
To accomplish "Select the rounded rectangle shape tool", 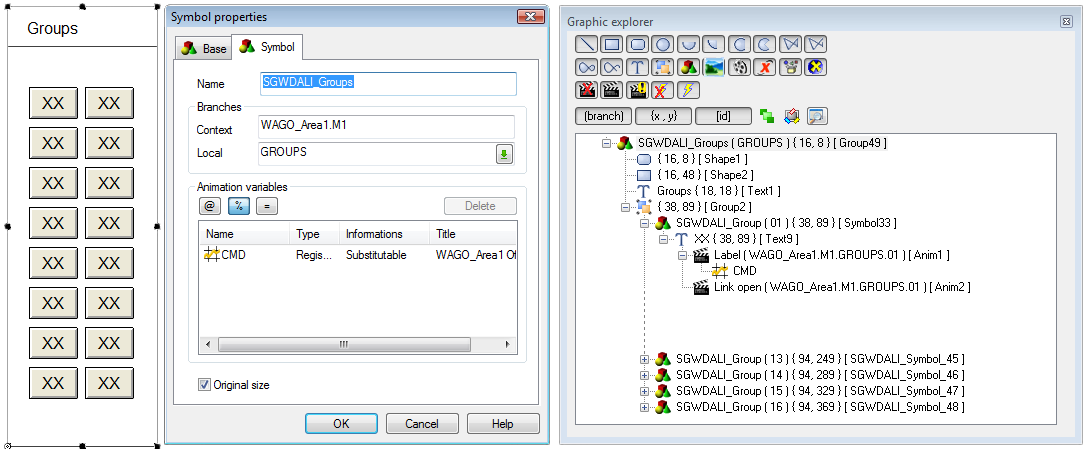I will pos(637,44).
